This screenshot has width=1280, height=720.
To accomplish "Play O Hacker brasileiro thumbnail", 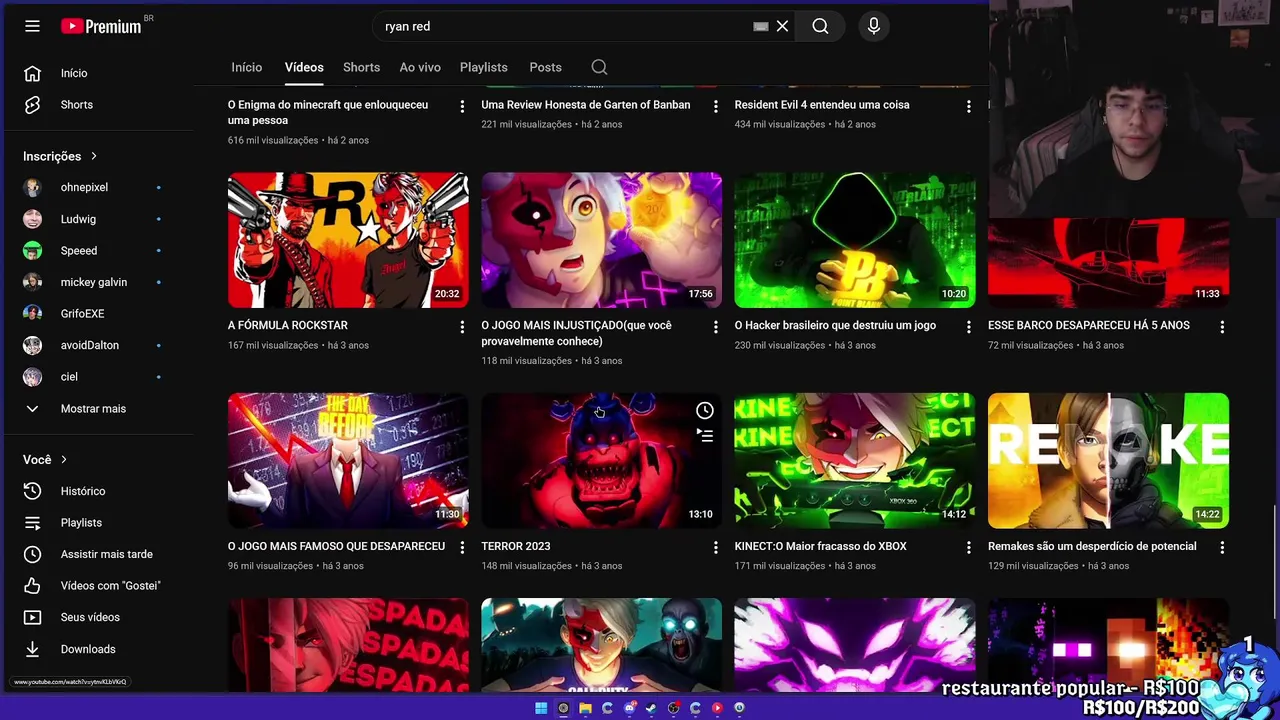I will [855, 240].
